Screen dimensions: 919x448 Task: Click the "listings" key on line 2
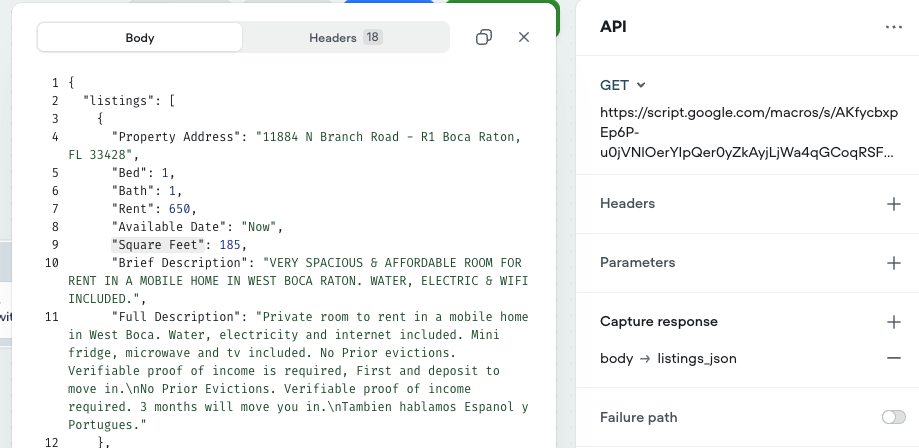pos(118,101)
